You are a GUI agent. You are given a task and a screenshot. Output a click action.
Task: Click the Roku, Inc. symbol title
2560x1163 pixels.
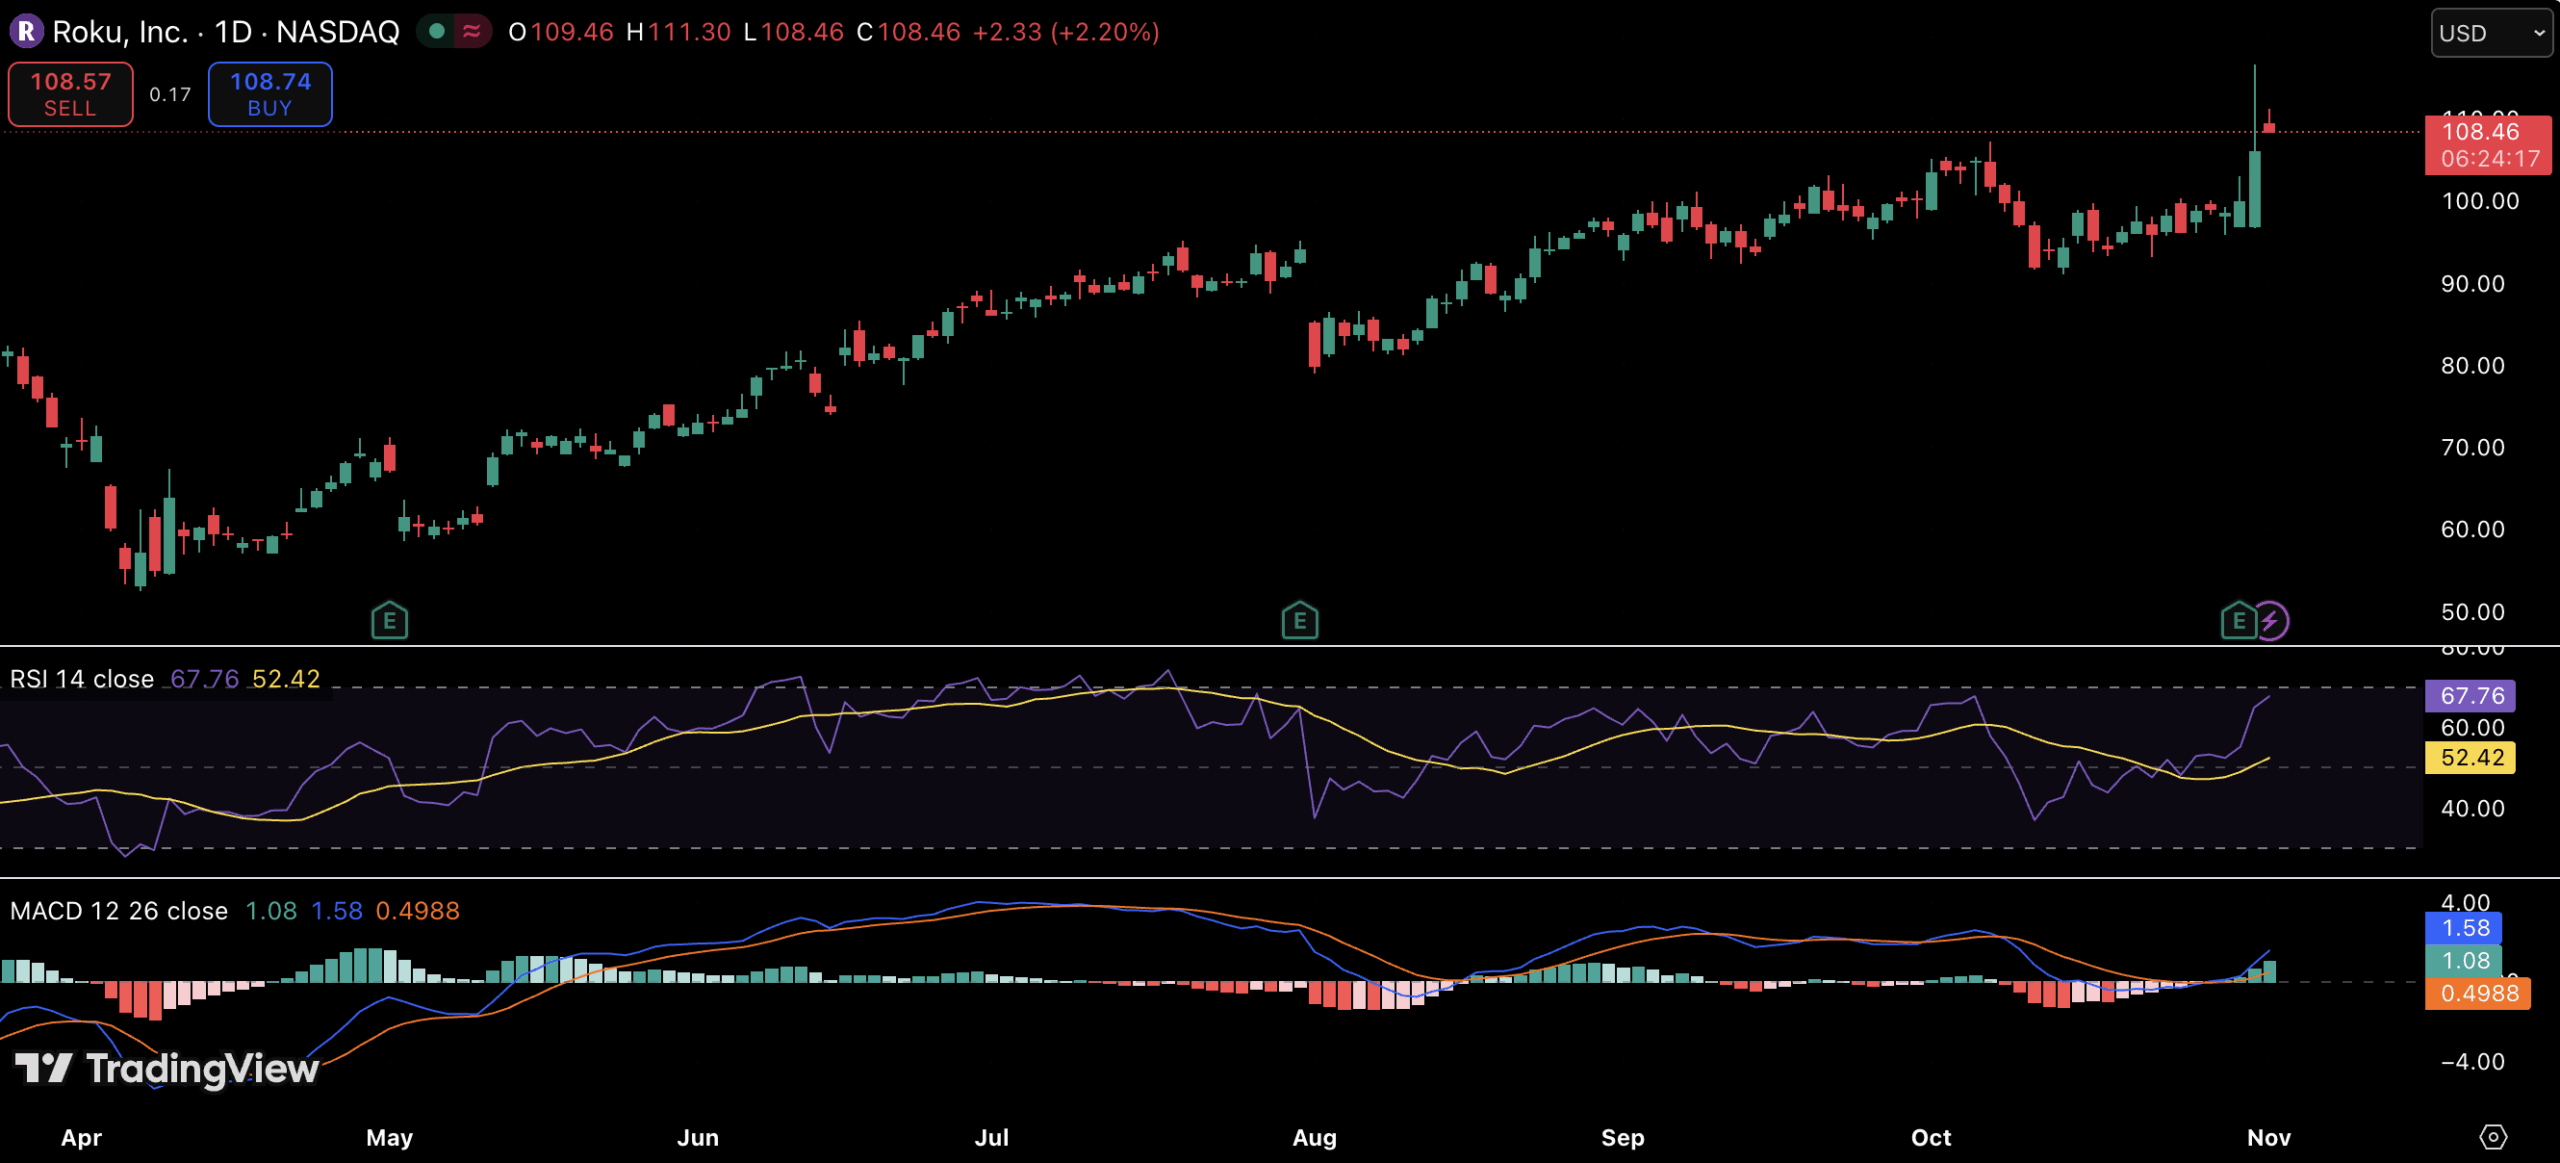point(120,32)
